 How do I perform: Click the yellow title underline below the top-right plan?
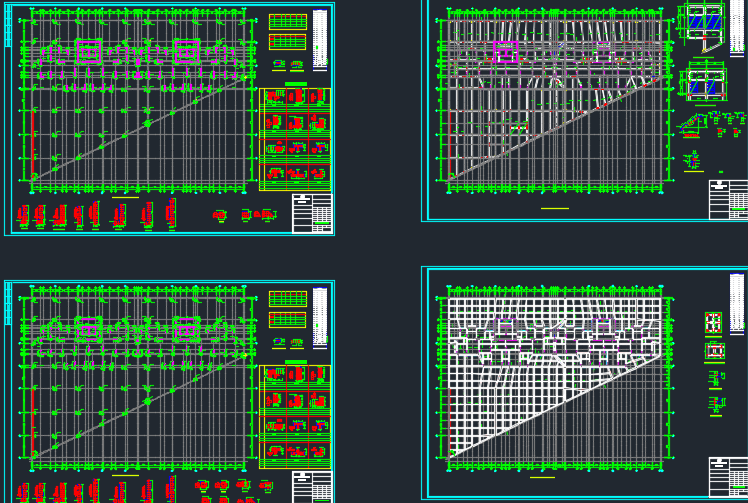[x=555, y=209]
